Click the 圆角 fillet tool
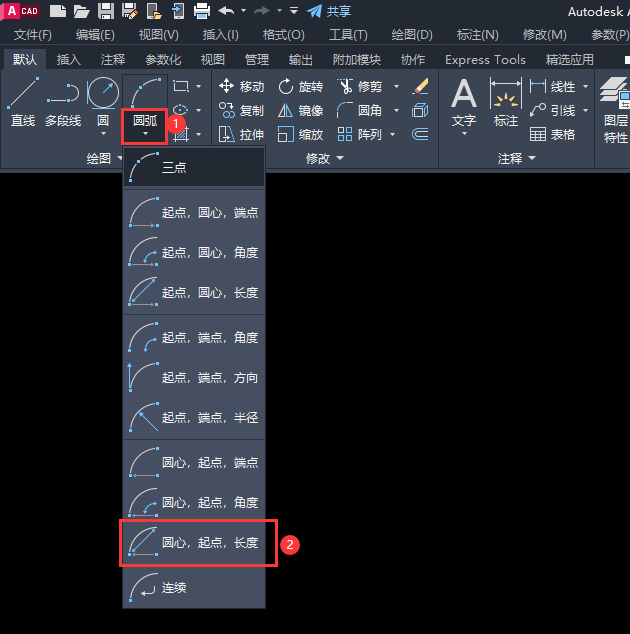 click(x=359, y=110)
